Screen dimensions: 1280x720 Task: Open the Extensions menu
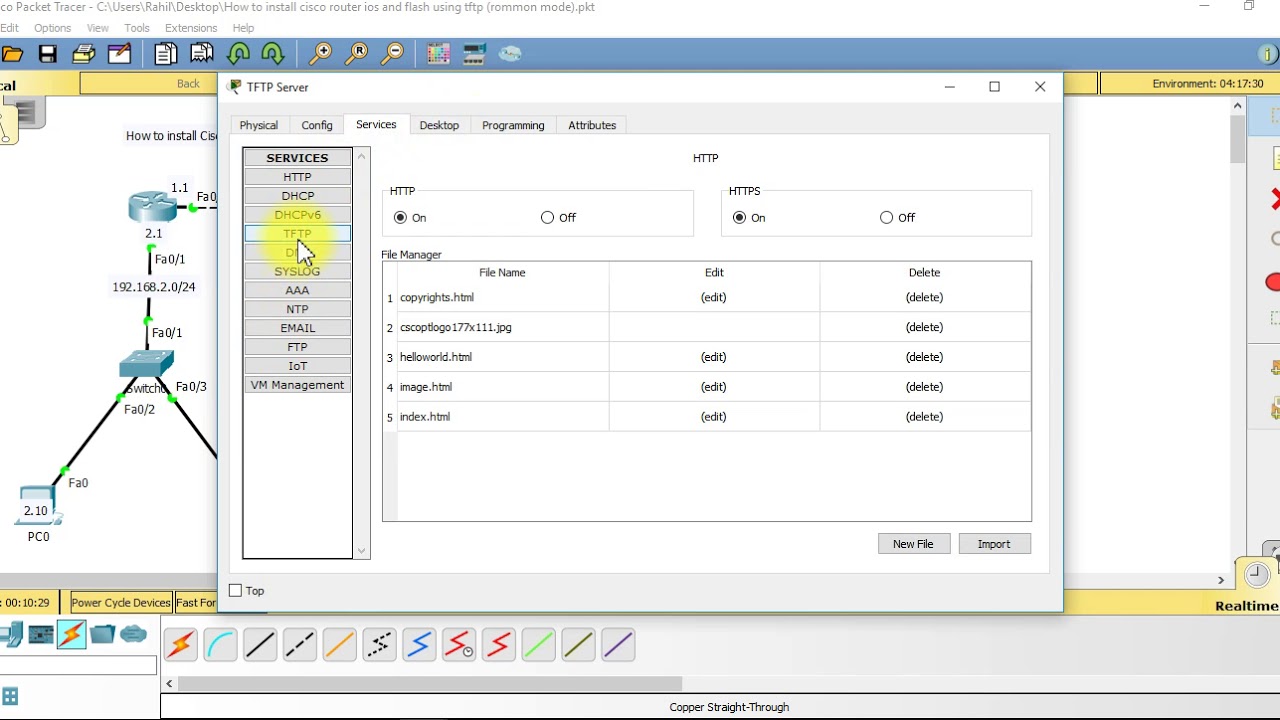[191, 28]
